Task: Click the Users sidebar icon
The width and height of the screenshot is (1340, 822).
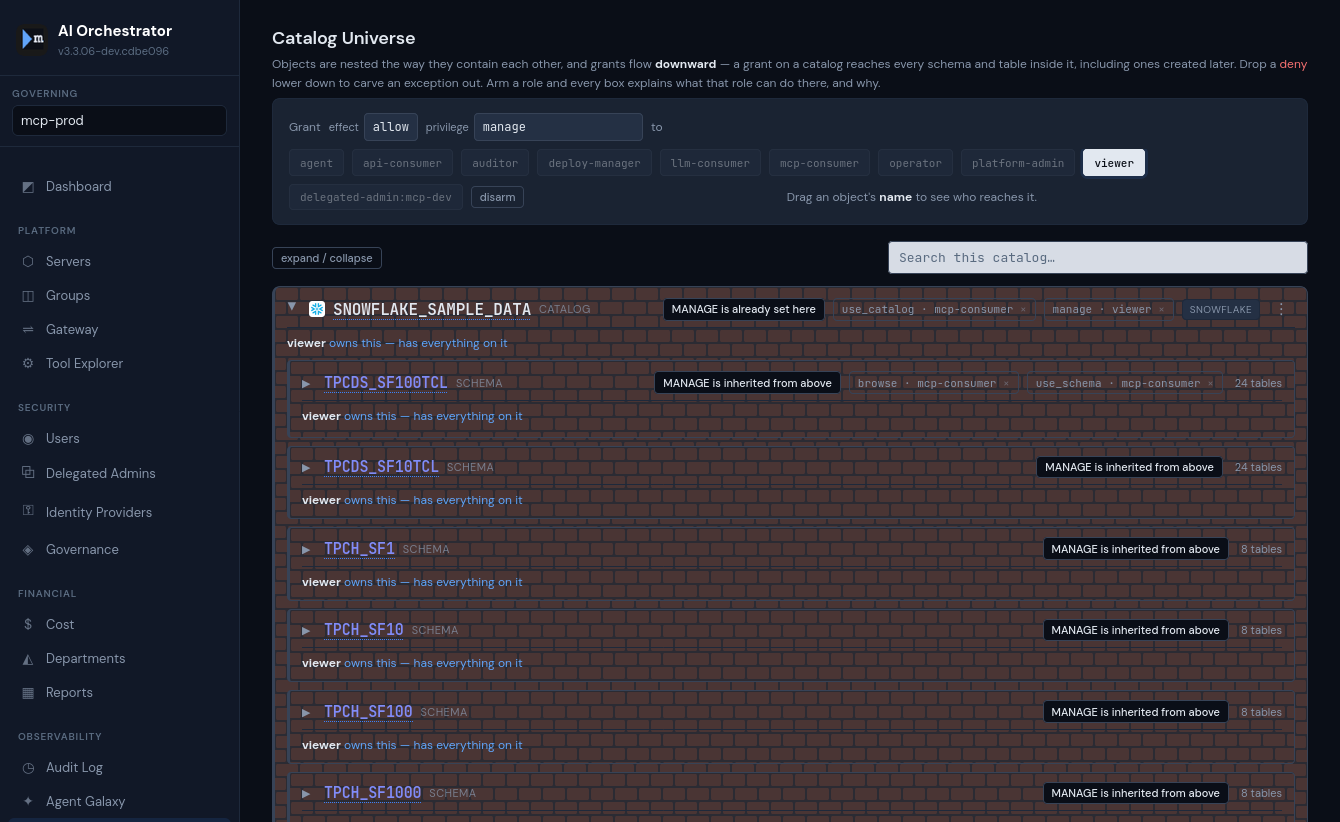Action: (28, 439)
